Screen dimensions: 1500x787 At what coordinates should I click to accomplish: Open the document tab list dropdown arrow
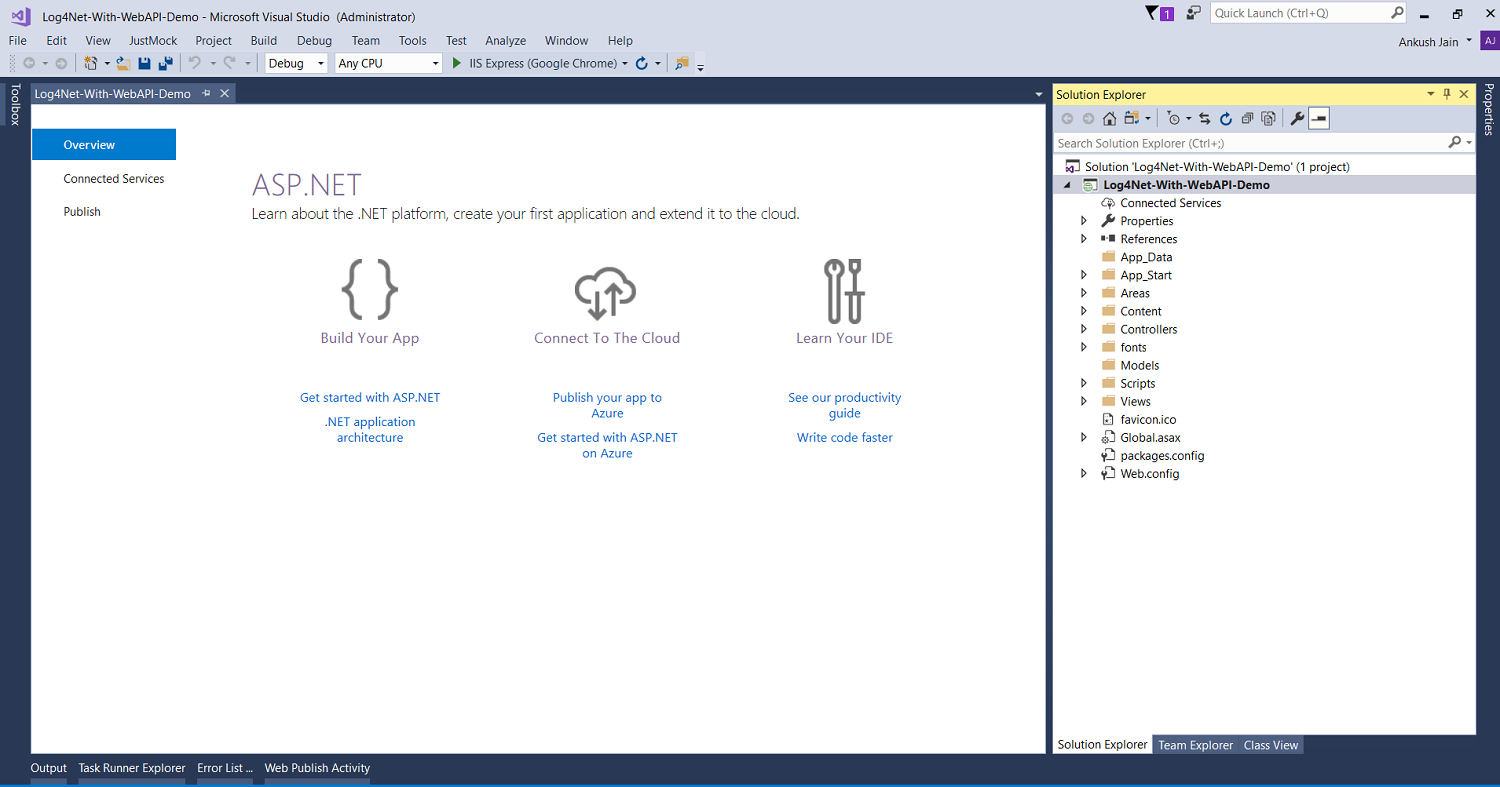(x=1039, y=94)
